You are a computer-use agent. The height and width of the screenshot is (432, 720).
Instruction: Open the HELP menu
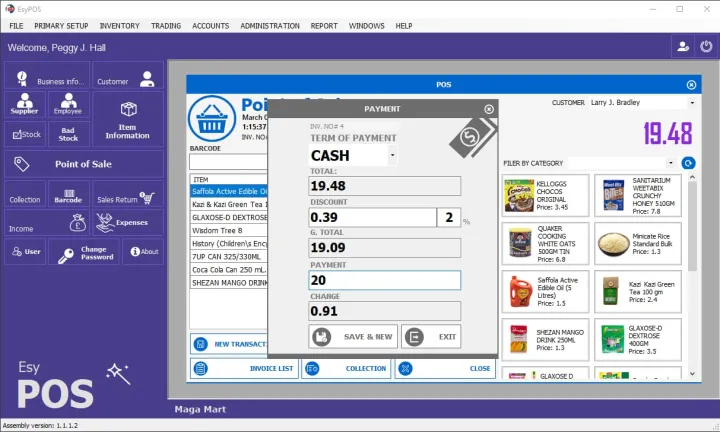pyautogui.click(x=404, y=26)
